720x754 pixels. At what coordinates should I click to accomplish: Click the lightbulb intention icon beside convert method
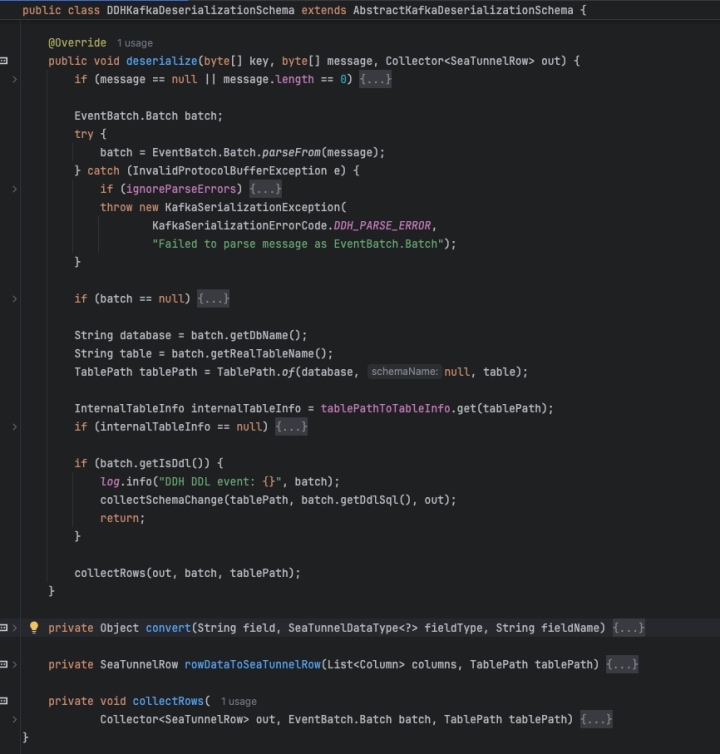tap(33, 628)
